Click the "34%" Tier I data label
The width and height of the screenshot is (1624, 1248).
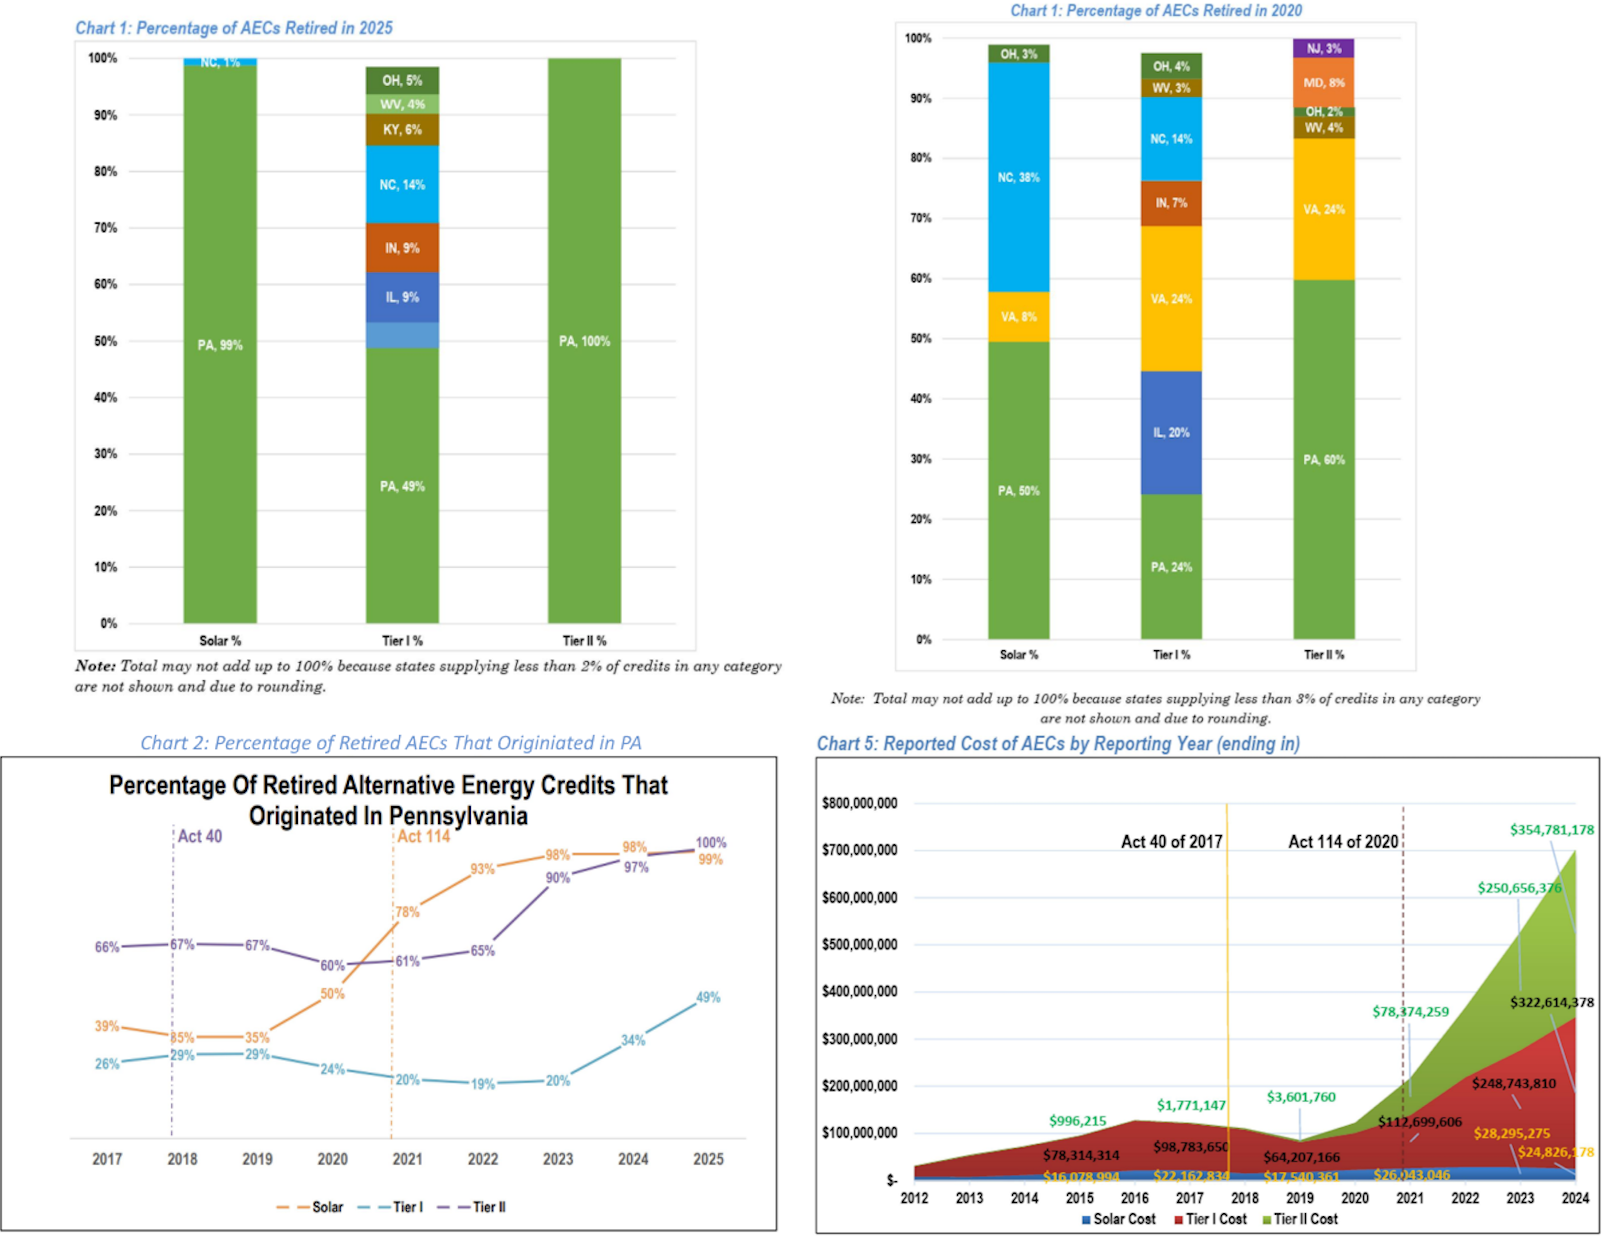(x=633, y=1040)
